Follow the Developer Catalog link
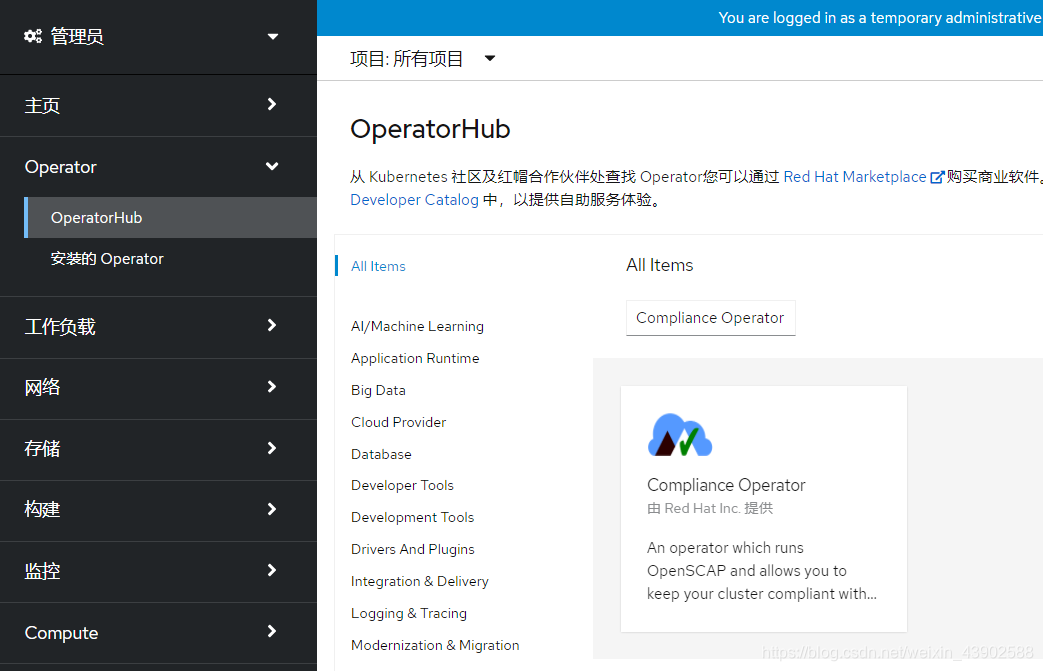1043x671 pixels. coord(414,200)
